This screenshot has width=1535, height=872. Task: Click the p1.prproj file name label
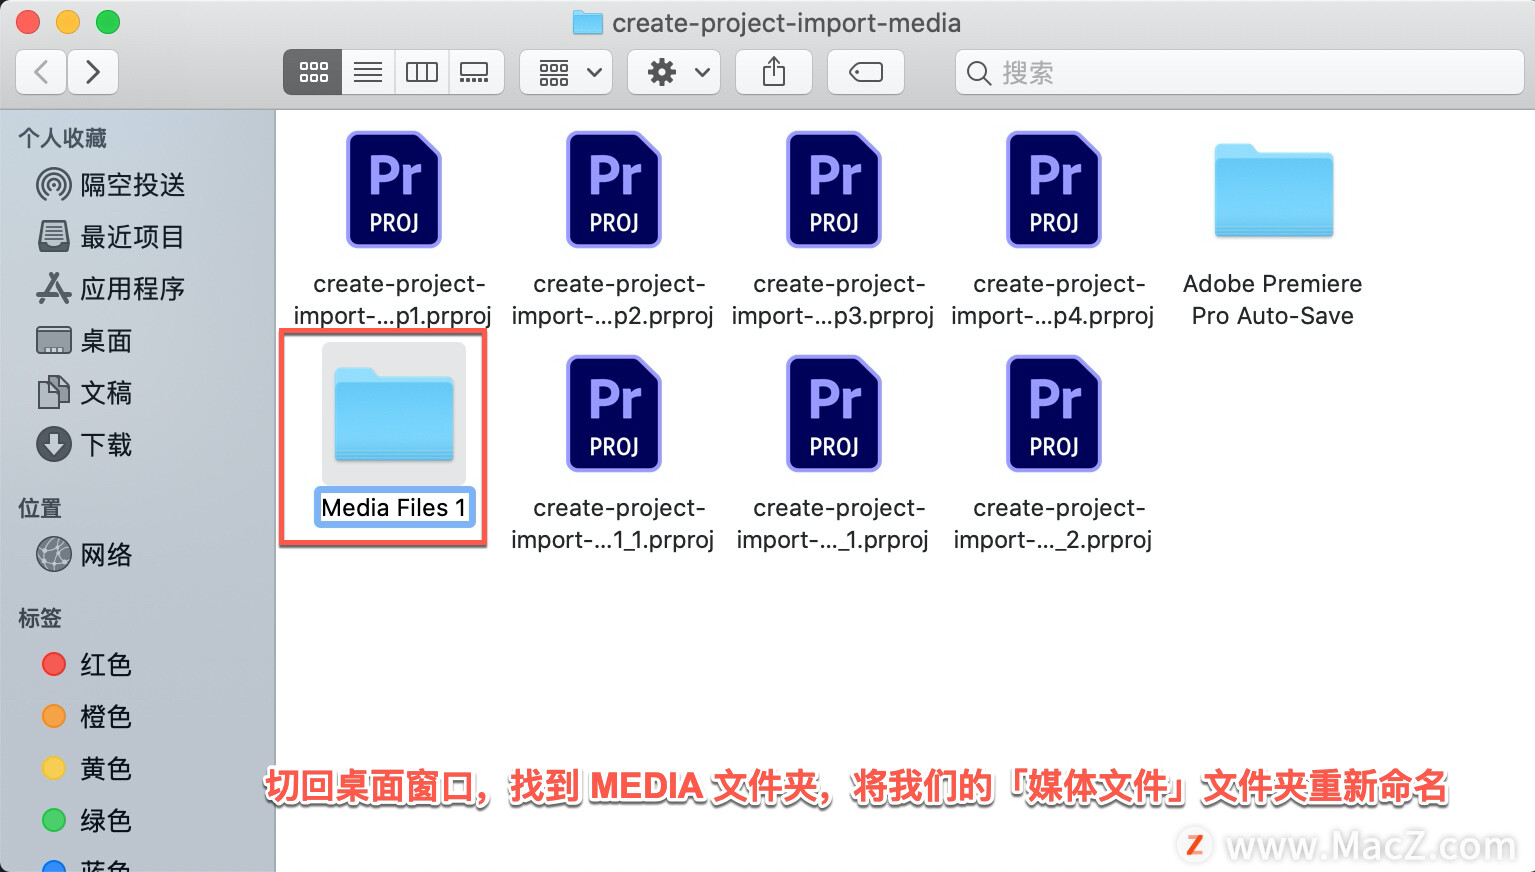coord(392,300)
